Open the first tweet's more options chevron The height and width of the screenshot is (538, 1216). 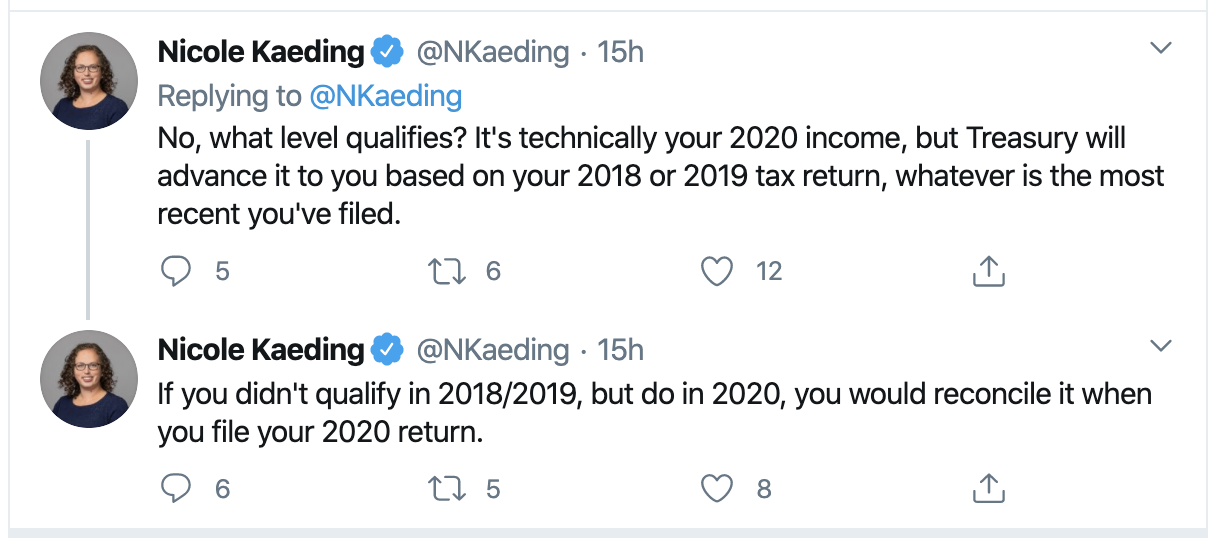coord(1160,48)
